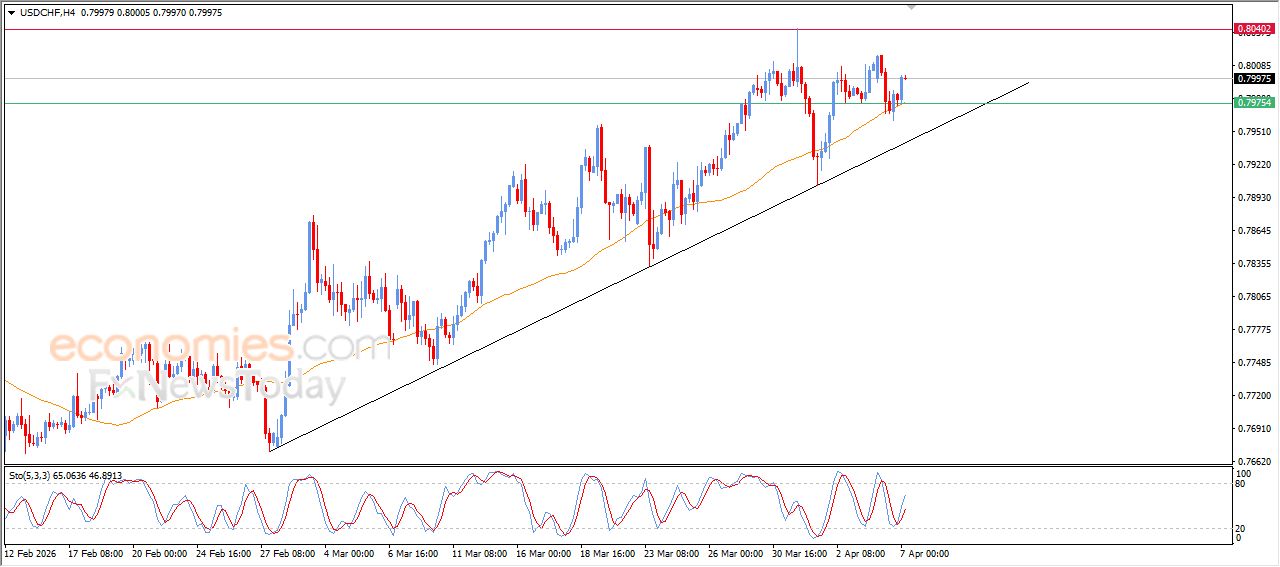
Task: Click the 0.78065 price axis value
Action: 1254,296
